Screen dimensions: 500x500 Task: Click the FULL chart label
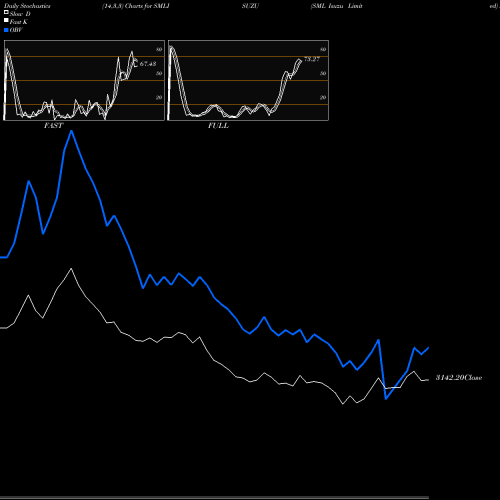(x=218, y=126)
